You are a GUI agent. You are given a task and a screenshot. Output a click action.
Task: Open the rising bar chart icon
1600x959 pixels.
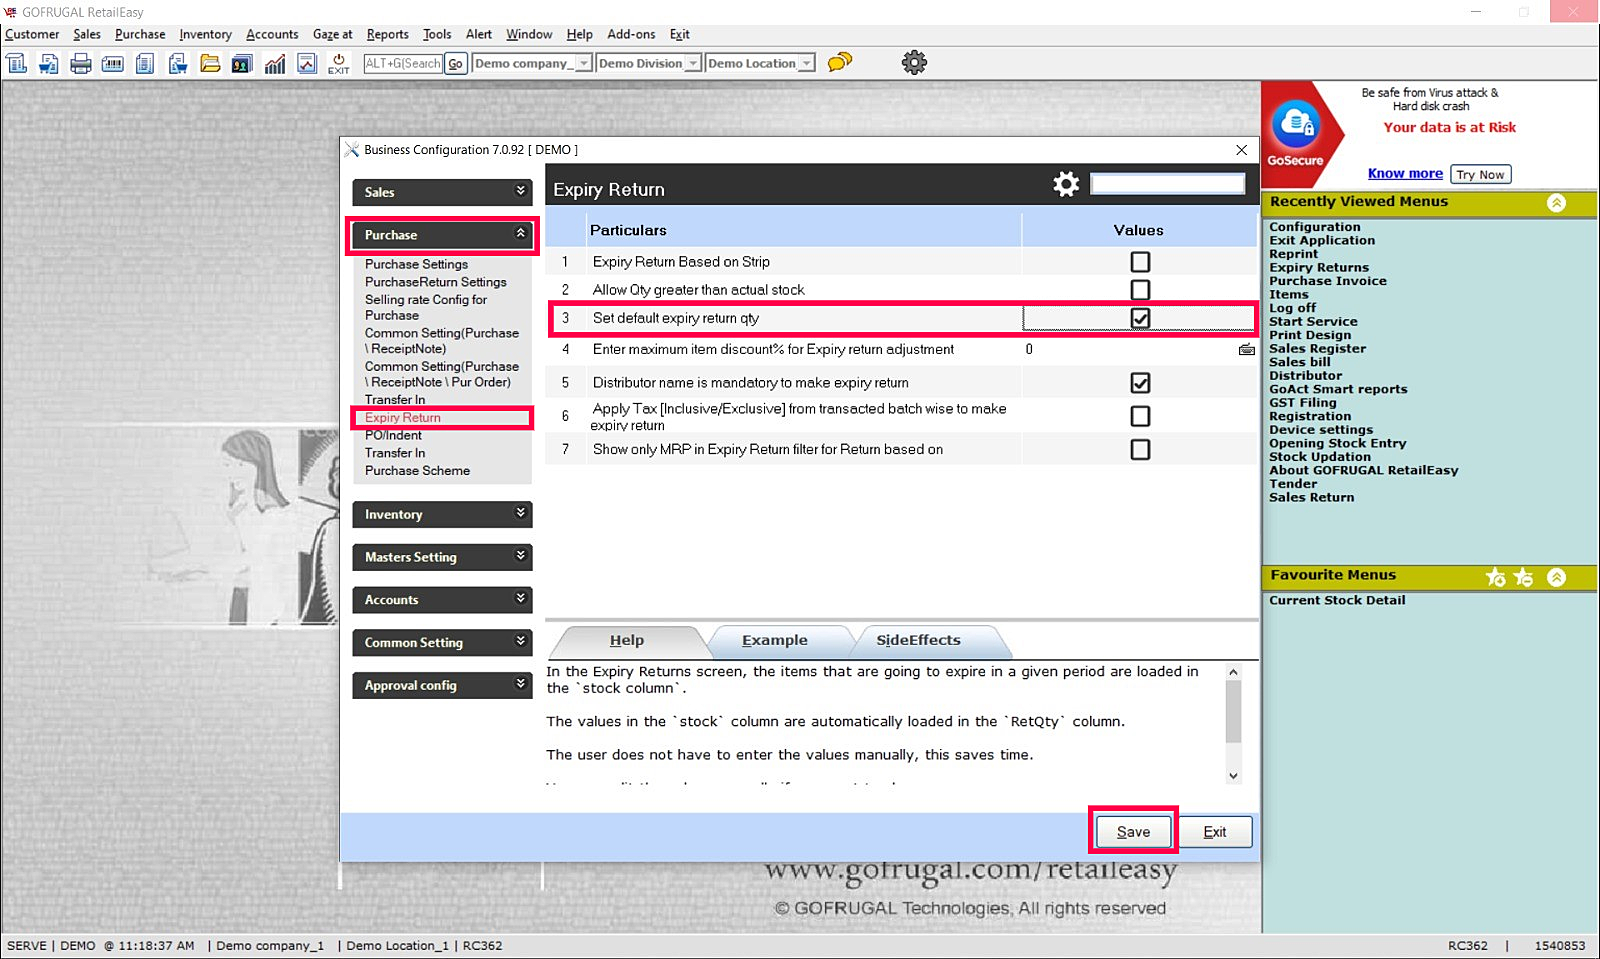[275, 63]
